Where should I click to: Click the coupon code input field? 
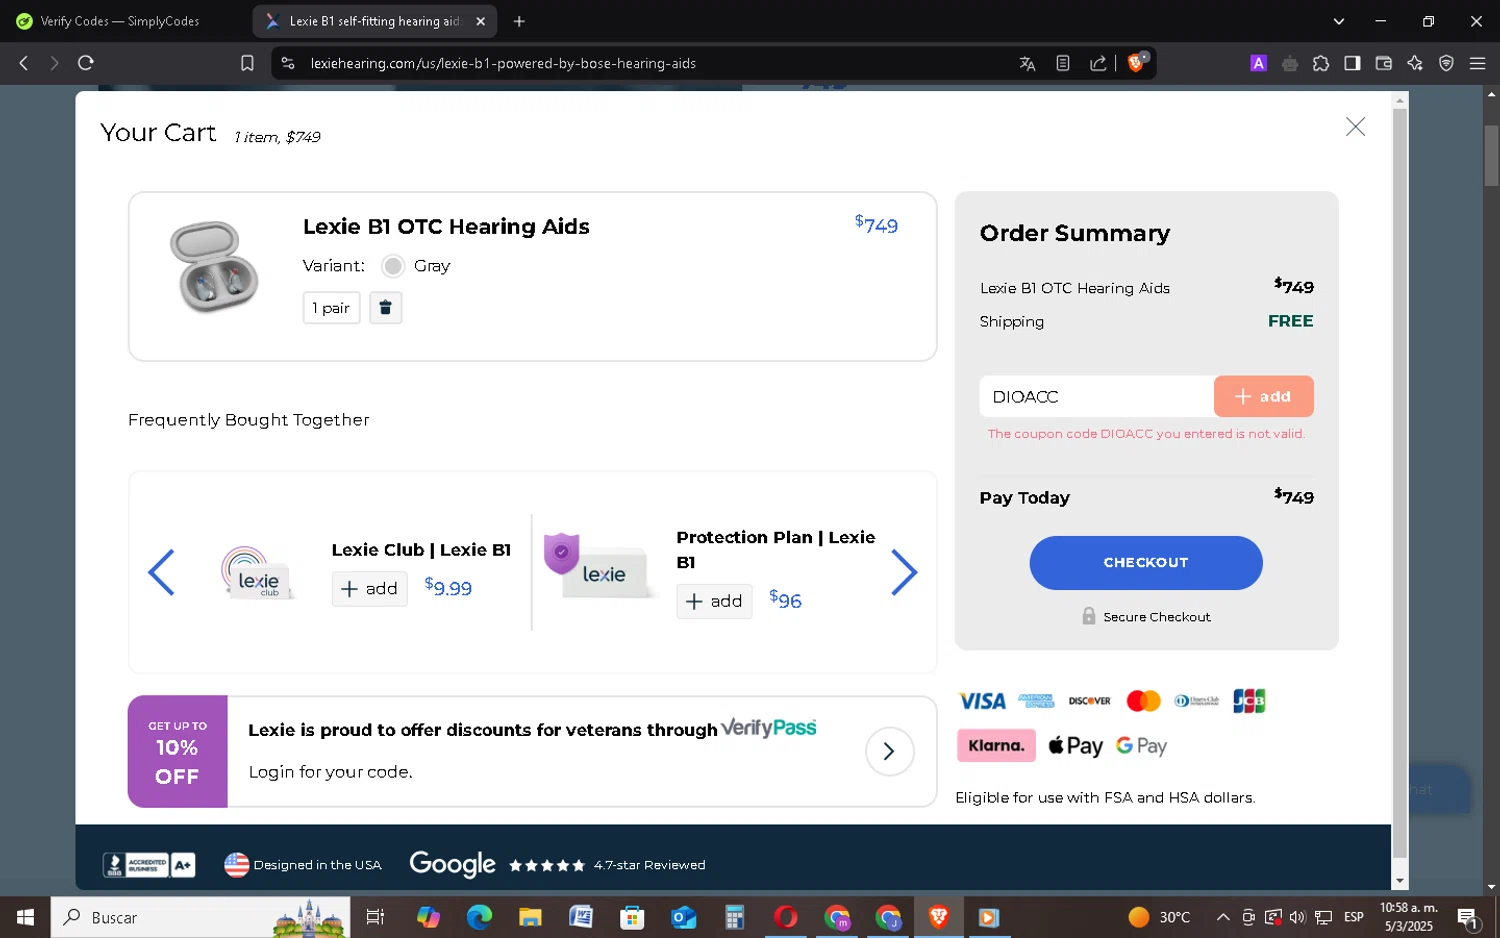point(1096,397)
